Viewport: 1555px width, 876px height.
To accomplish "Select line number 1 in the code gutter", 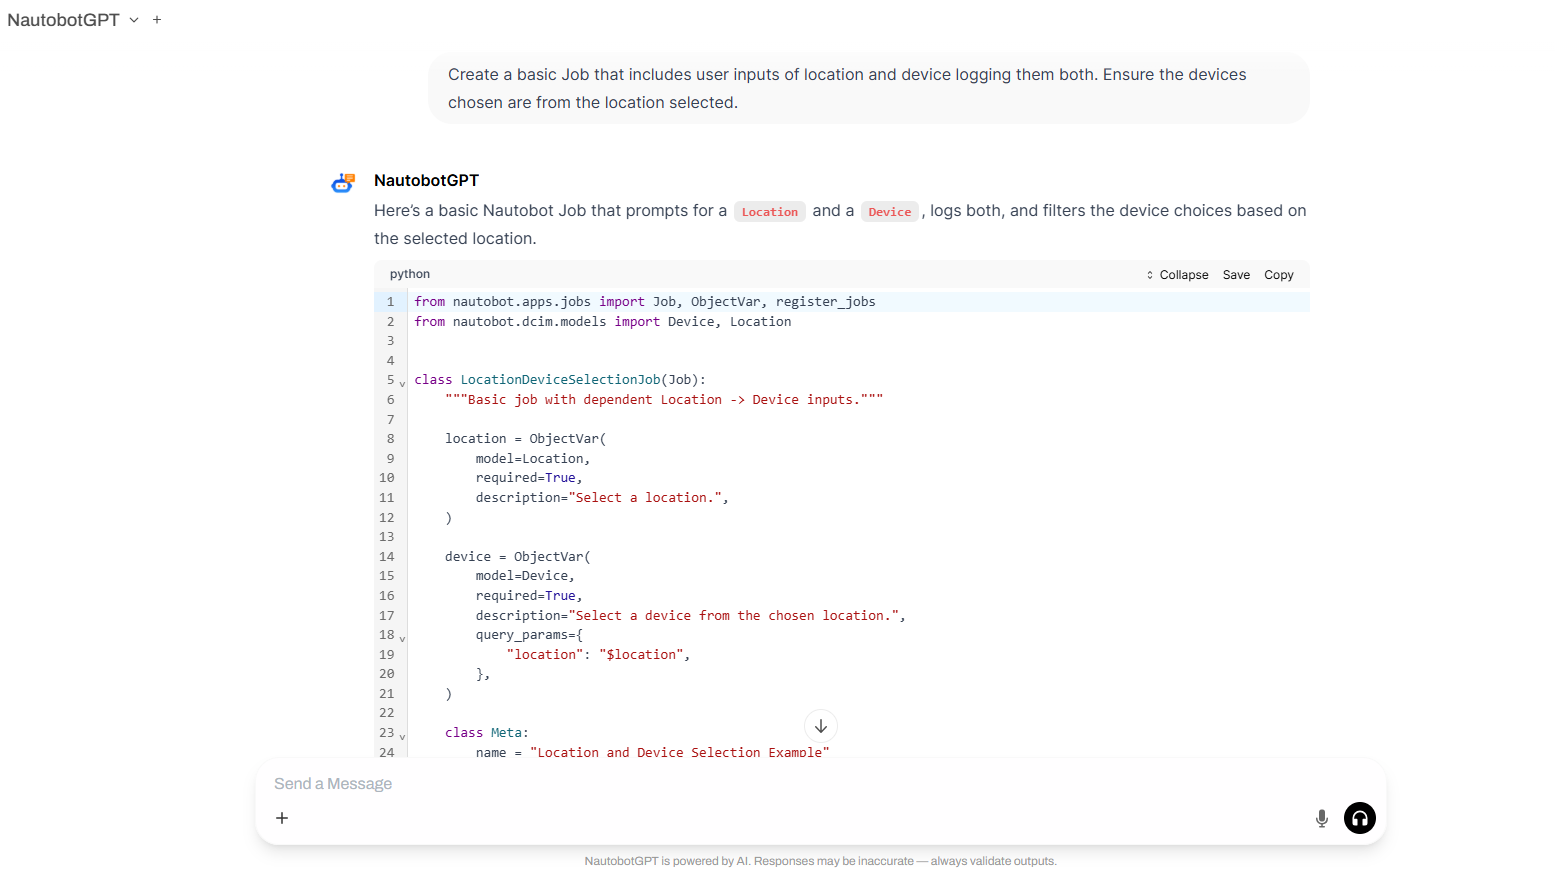I will click(x=390, y=302).
